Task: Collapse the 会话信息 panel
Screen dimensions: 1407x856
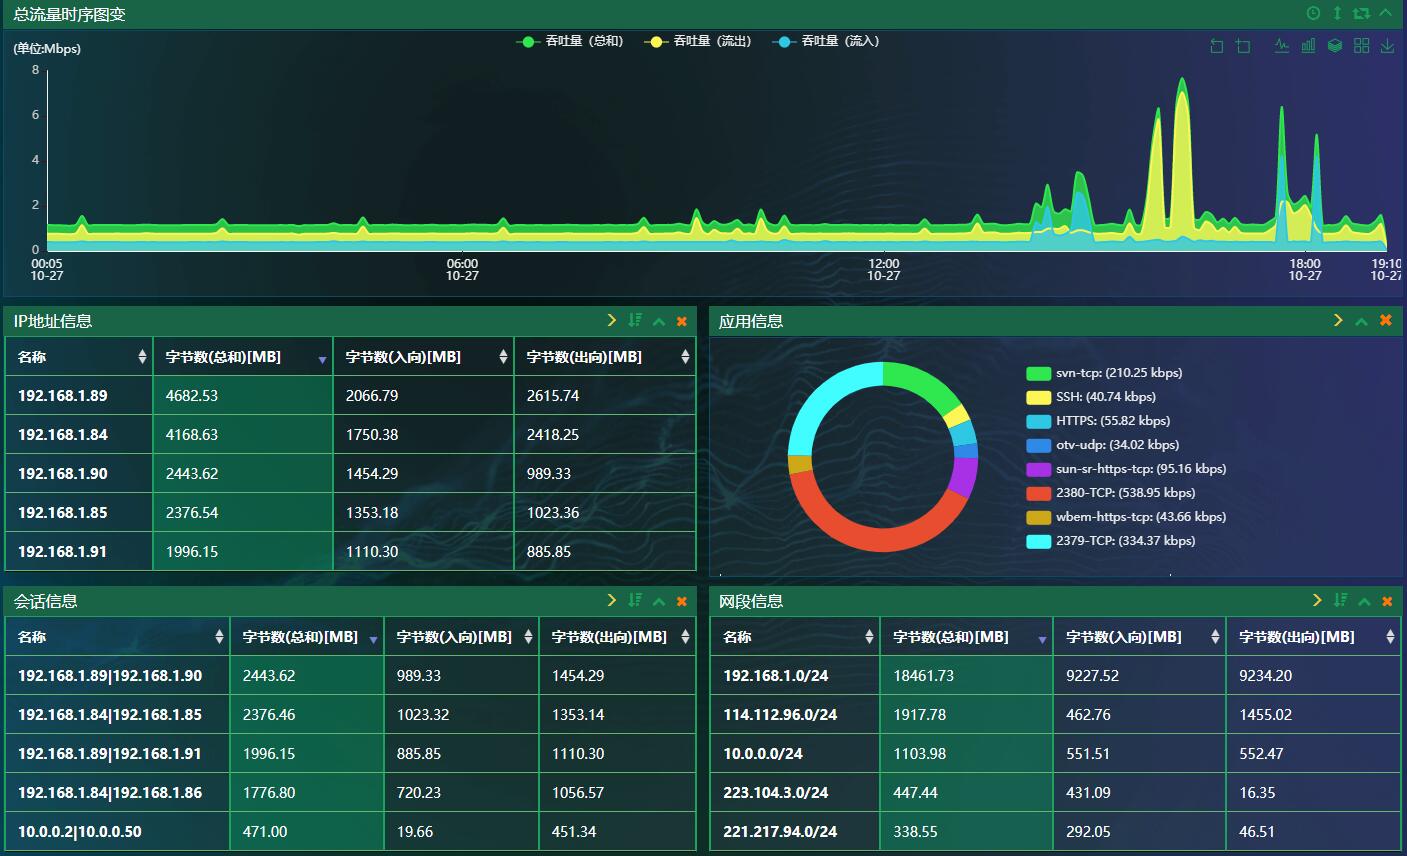Action: point(659,601)
